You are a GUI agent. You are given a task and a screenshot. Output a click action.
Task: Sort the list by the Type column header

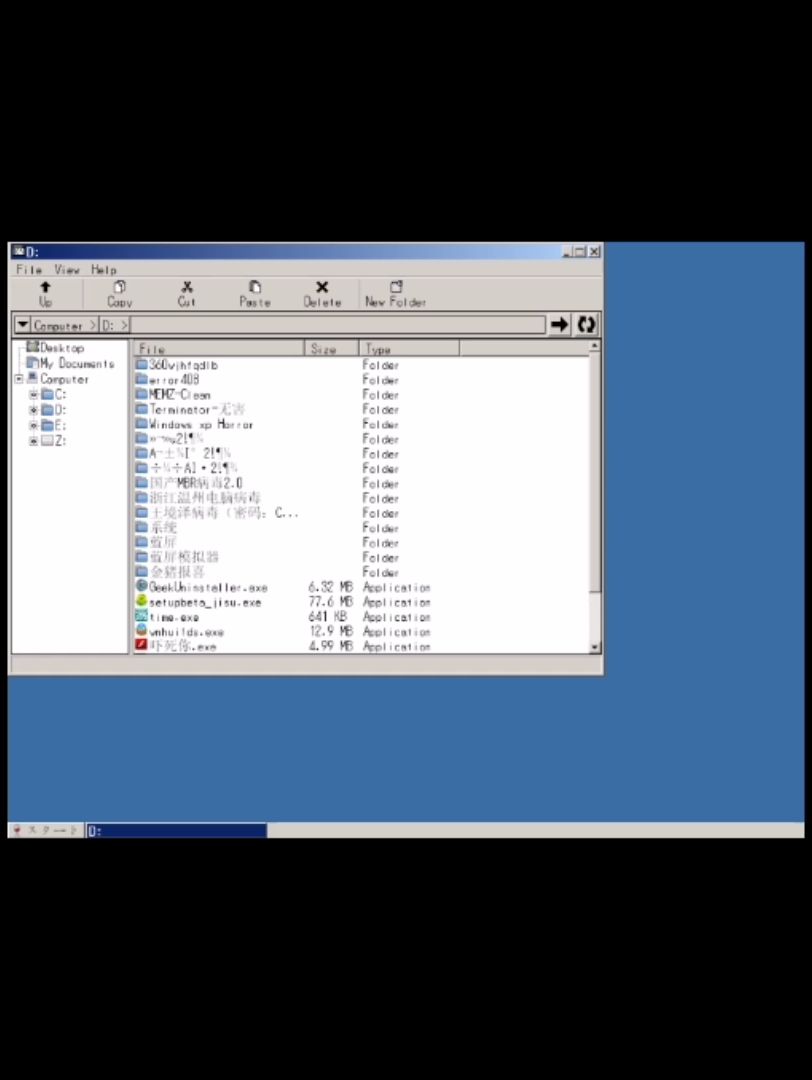pos(409,349)
